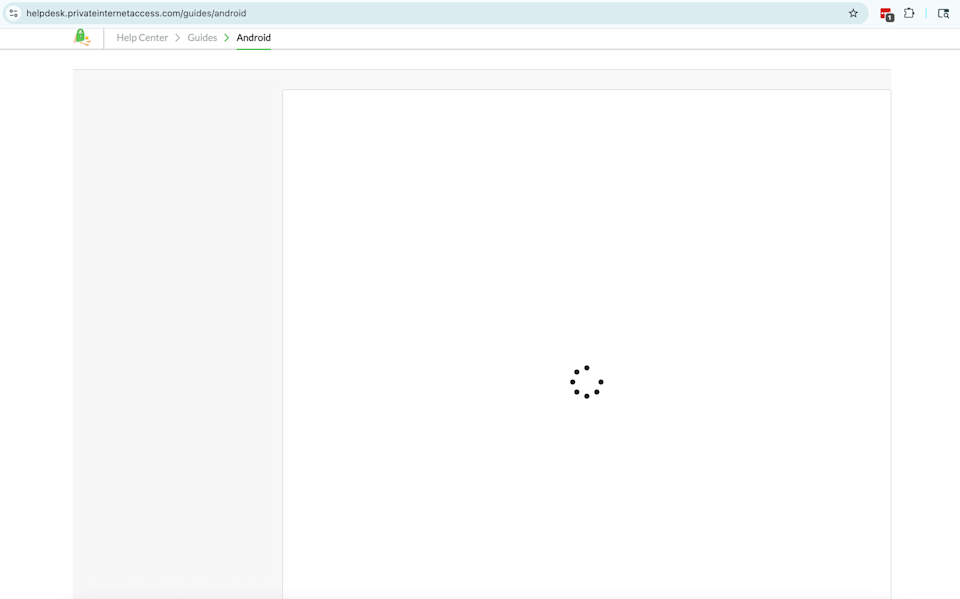Click the loading spinner in content panel
The width and height of the screenshot is (960, 599).
tap(587, 382)
